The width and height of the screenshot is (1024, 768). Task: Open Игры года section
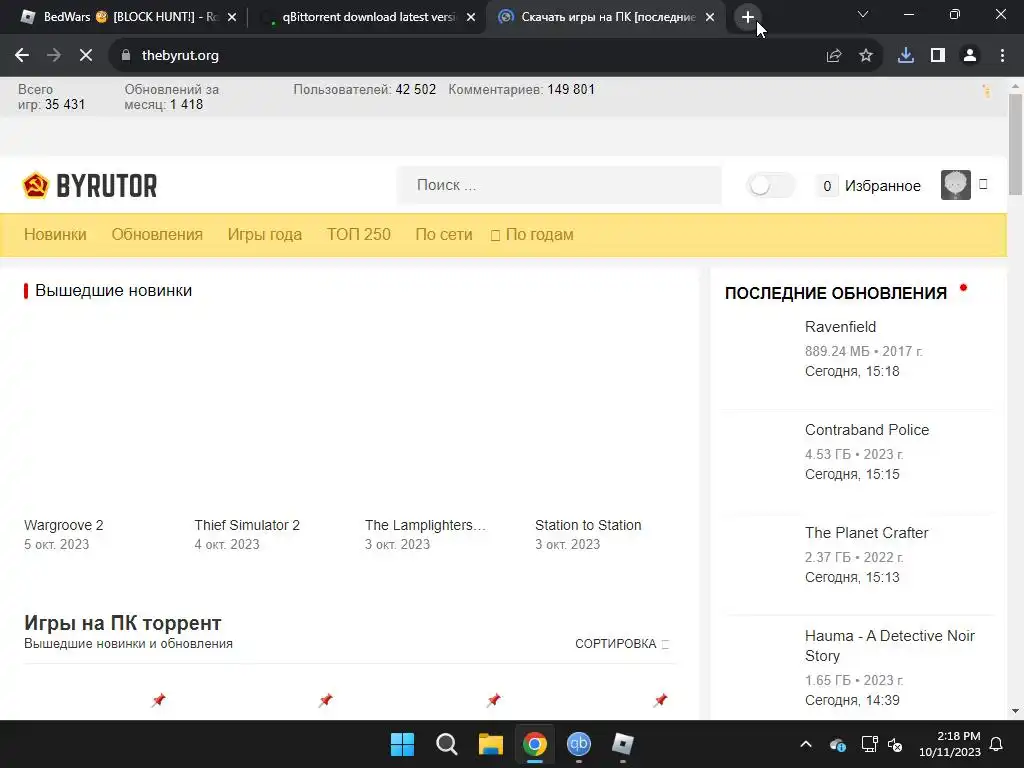(264, 234)
